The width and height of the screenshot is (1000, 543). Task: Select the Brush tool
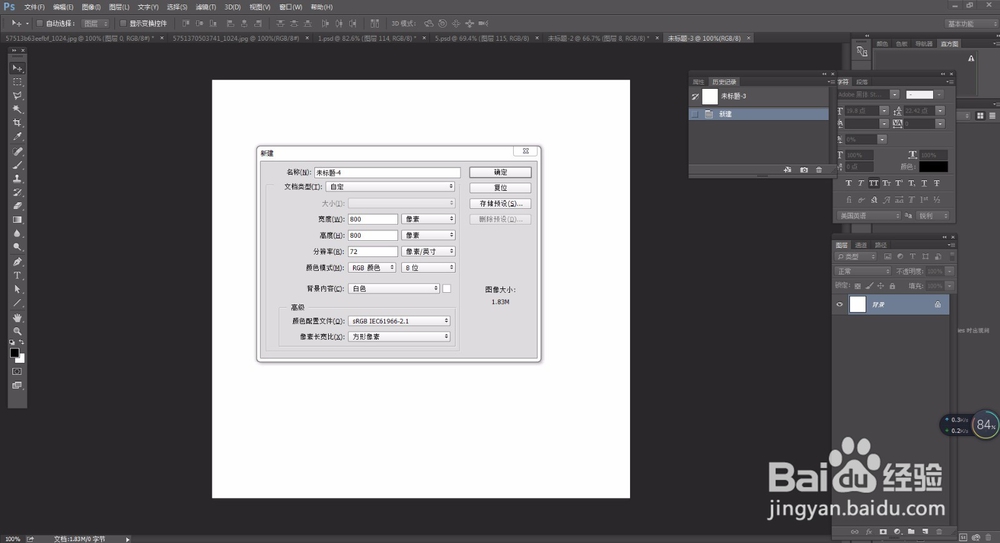[17, 165]
